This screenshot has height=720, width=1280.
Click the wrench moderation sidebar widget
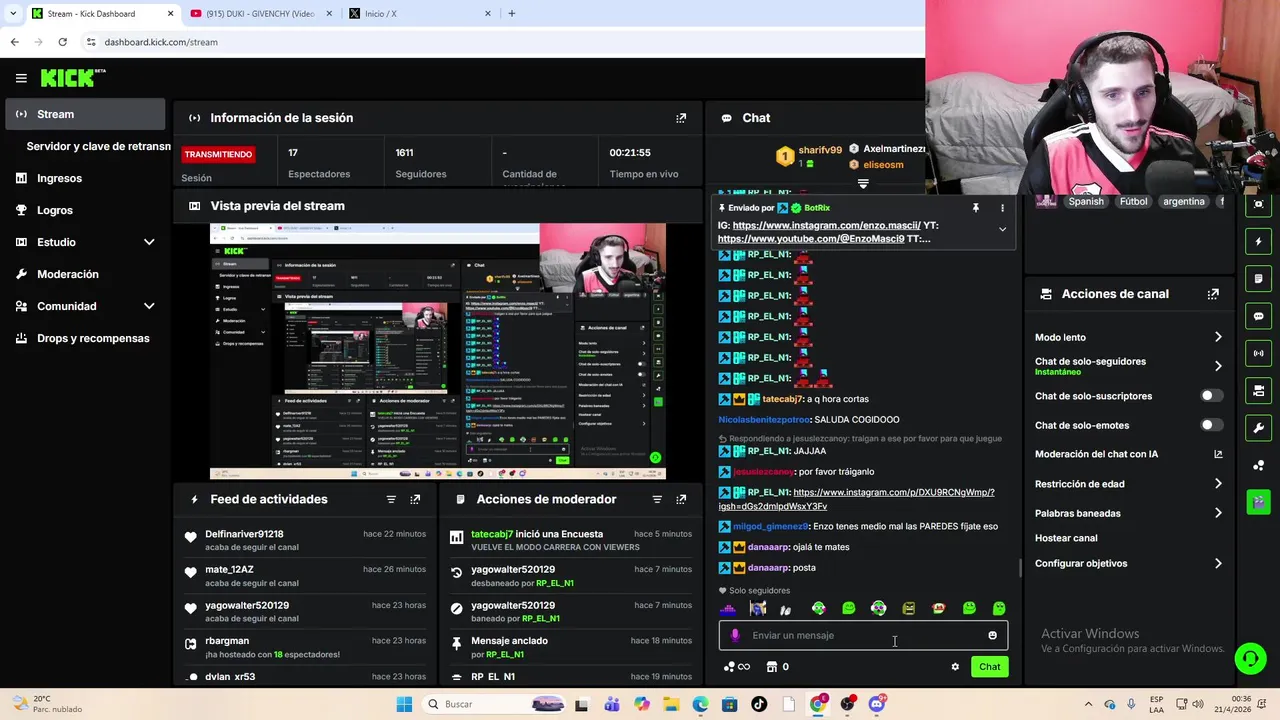point(1258,428)
